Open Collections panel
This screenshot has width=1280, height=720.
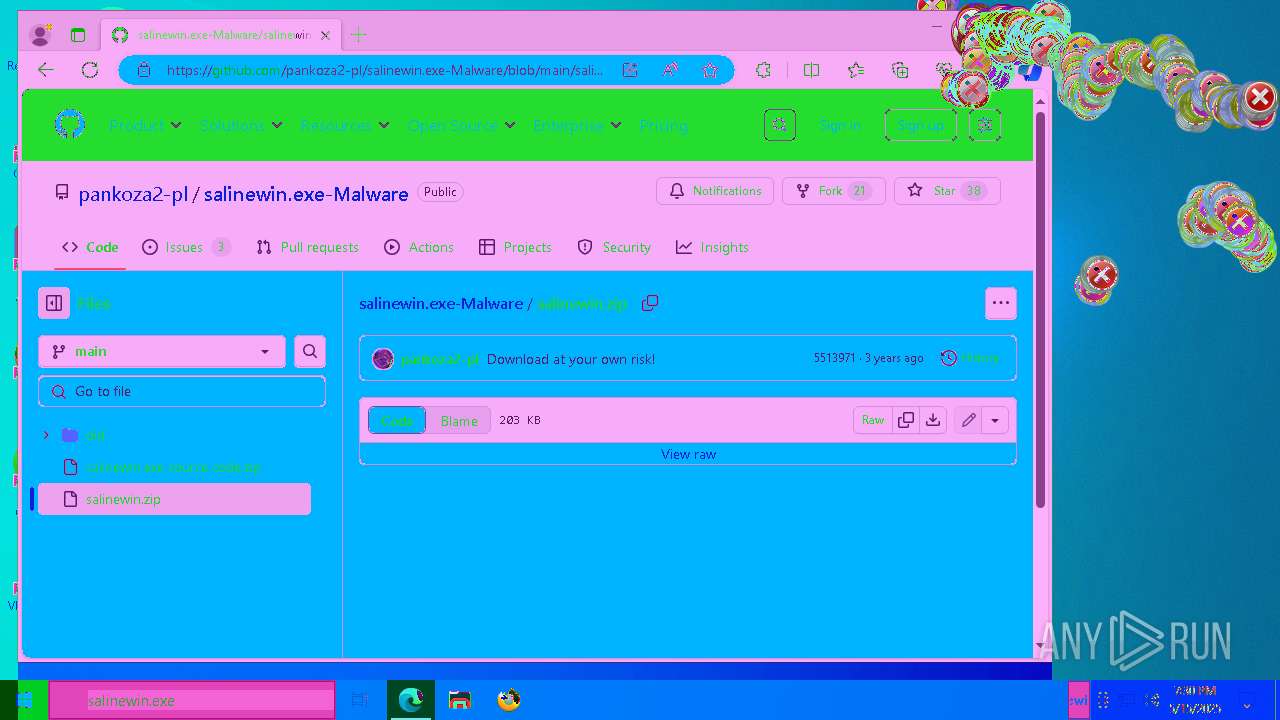[x=900, y=70]
